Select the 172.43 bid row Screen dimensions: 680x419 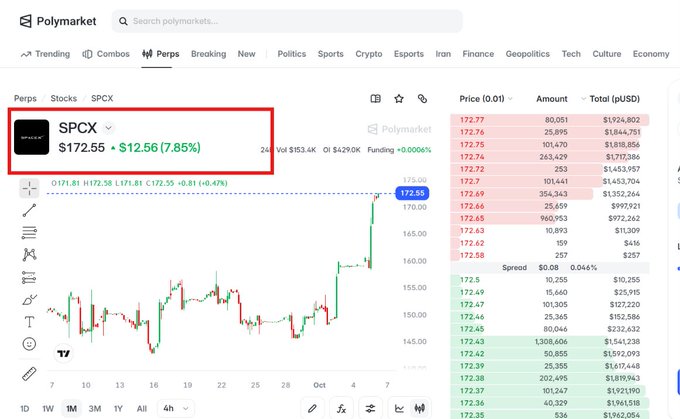point(550,341)
